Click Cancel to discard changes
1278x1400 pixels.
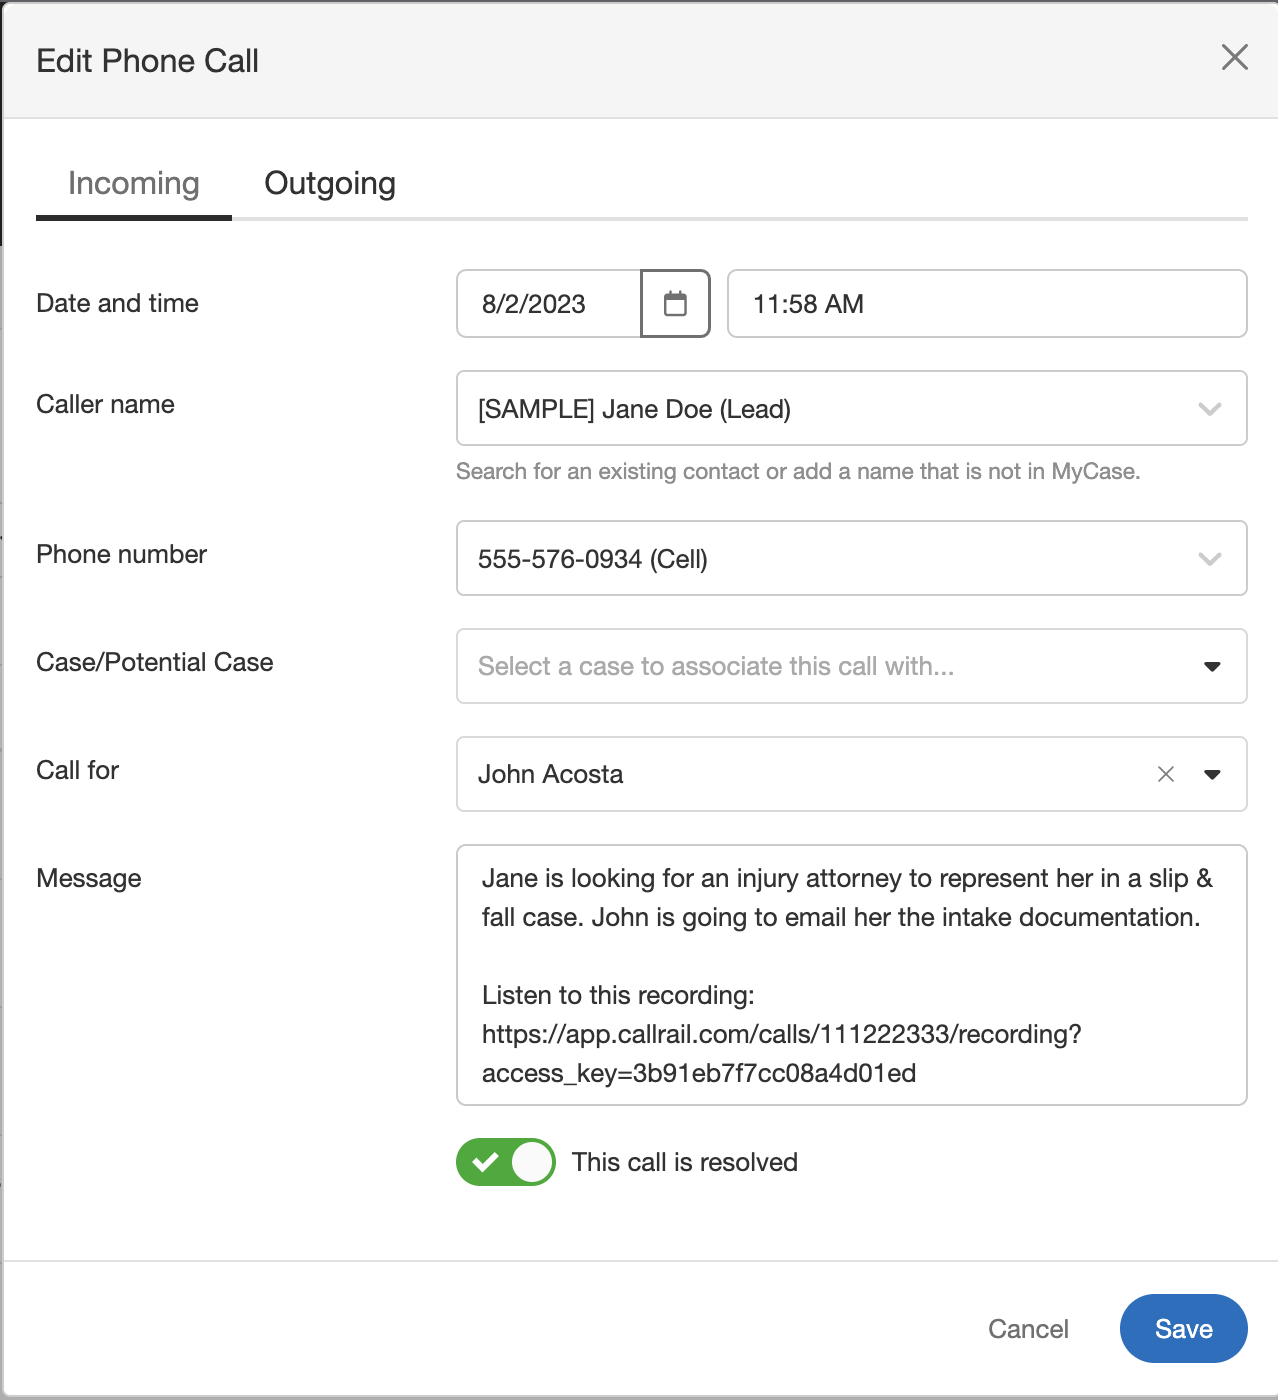coord(1028,1329)
